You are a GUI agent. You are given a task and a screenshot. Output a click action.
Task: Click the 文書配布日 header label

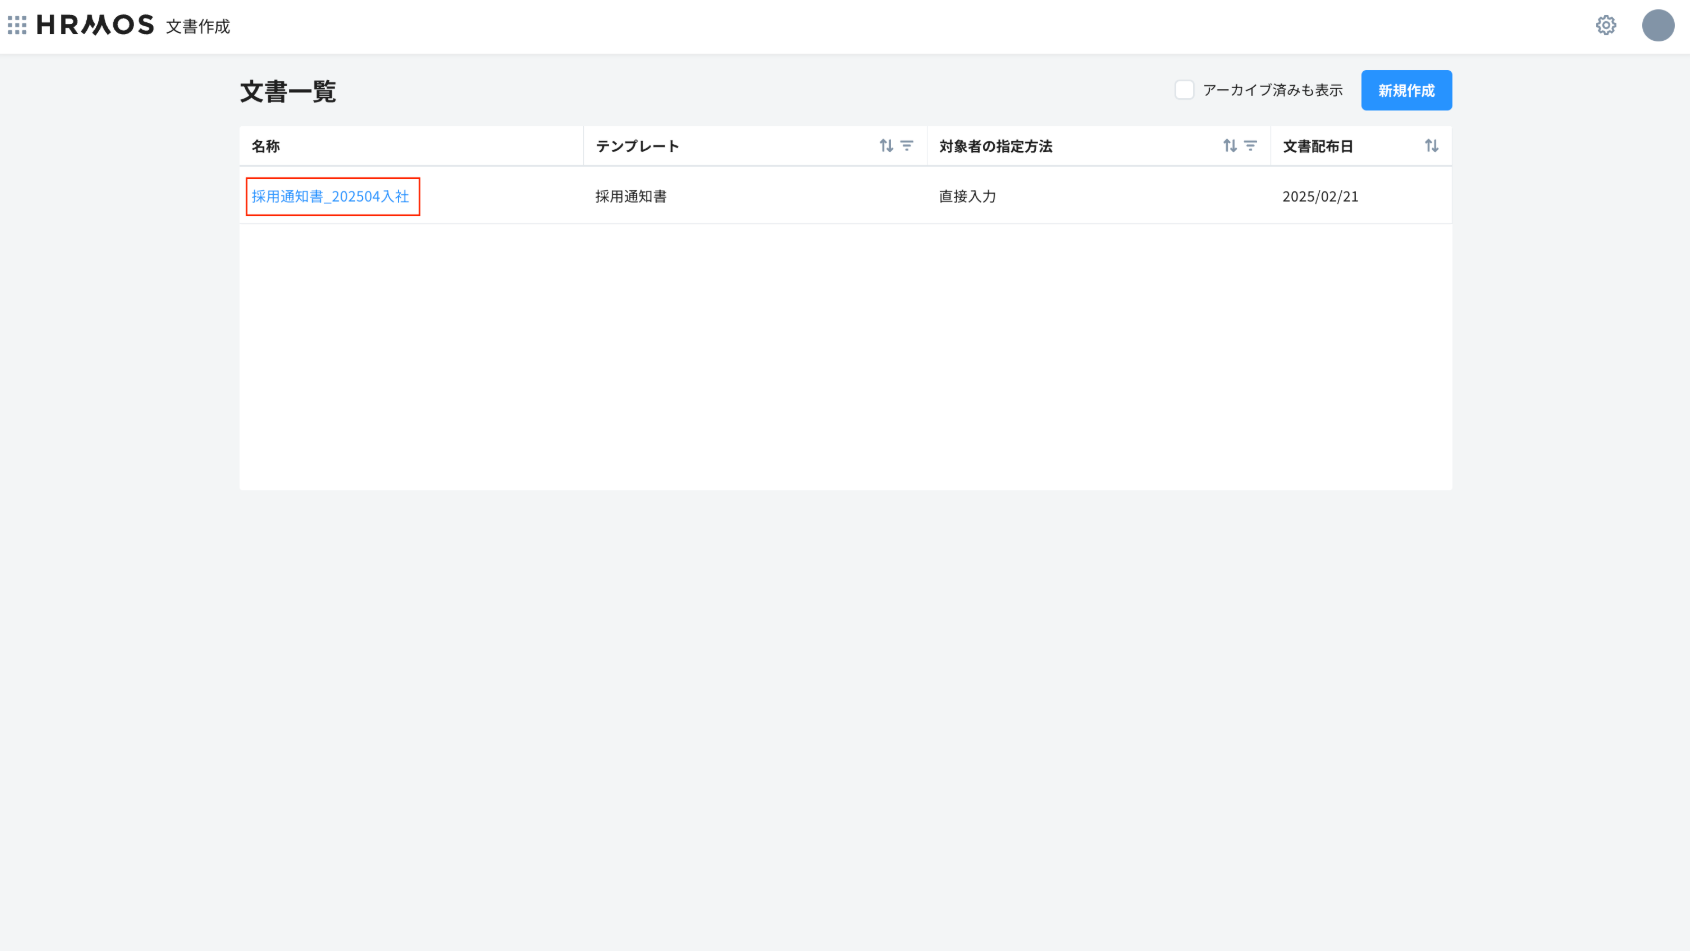(1318, 146)
